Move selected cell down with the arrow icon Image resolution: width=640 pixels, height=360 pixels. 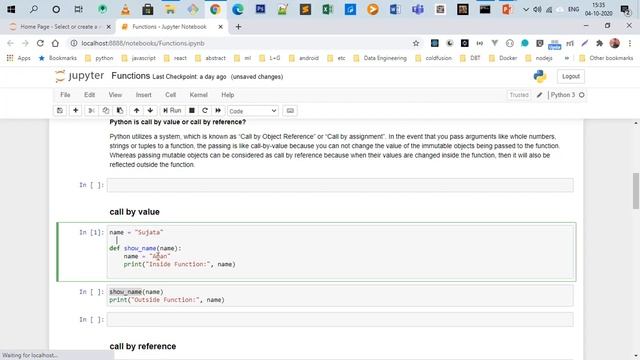150,111
